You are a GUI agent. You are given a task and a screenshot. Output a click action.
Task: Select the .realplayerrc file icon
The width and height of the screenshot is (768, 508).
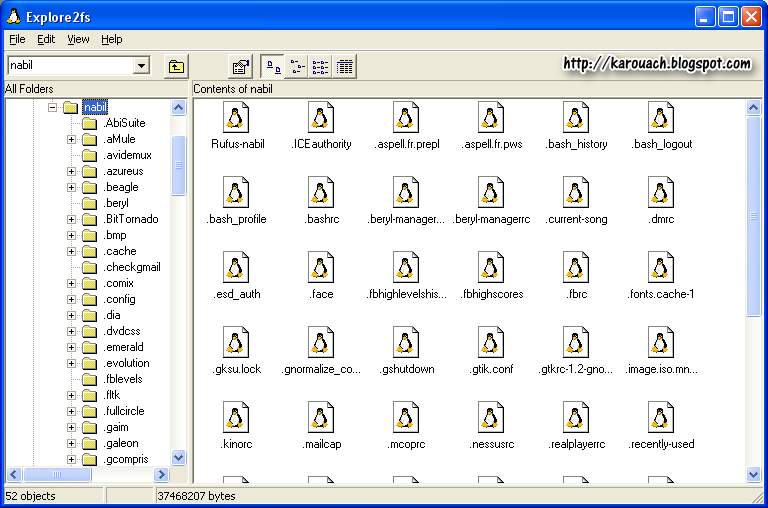tap(576, 417)
